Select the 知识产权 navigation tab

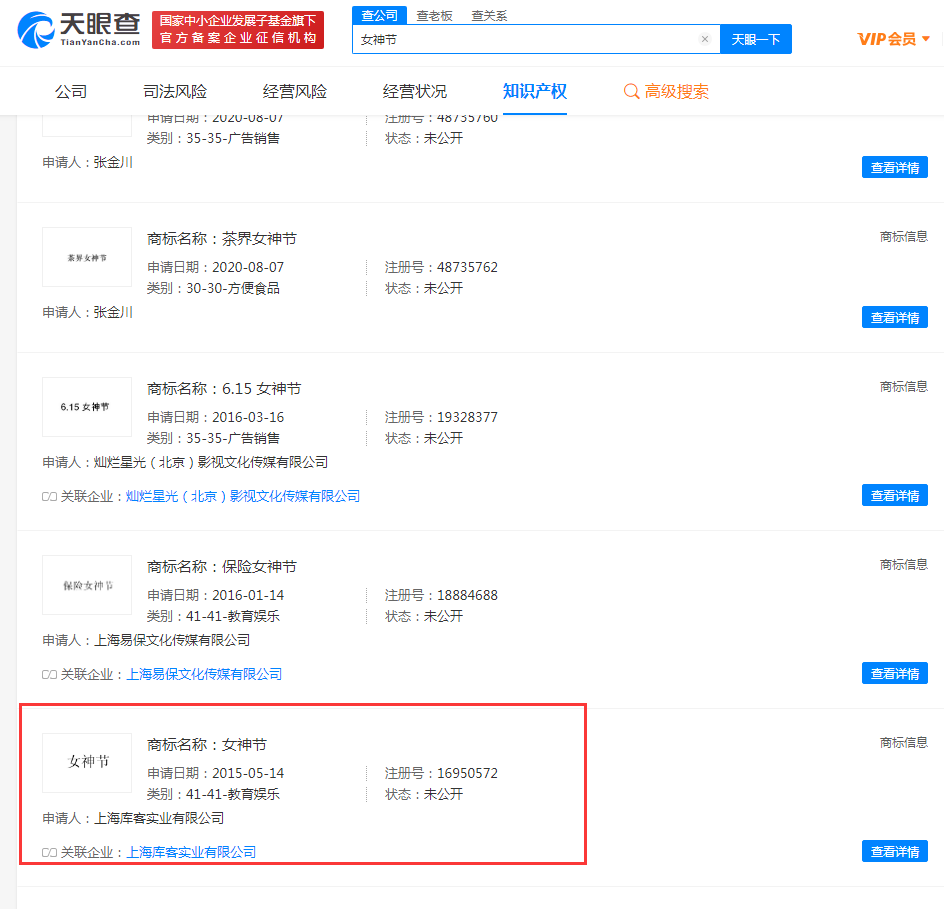[x=536, y=90]
